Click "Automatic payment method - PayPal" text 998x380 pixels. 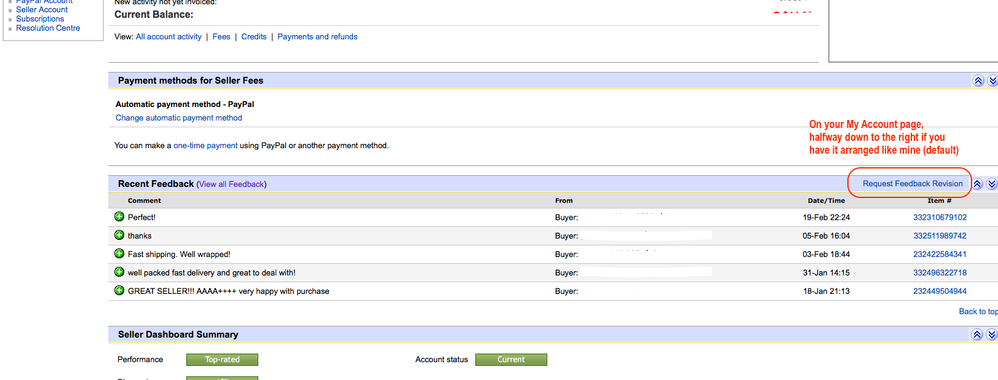[185, 104]
